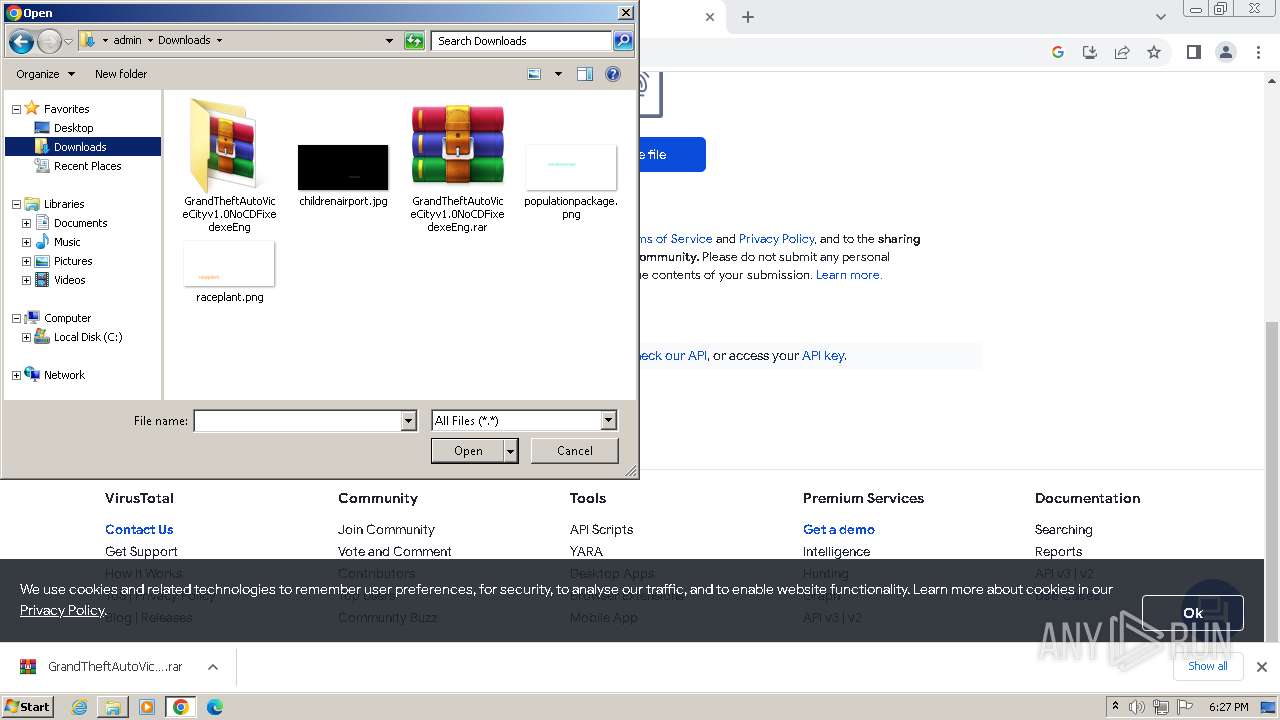The image size is (1280, 720).
Task: Open Microsoft Edge from taskbar
Action: click(215, 707)
